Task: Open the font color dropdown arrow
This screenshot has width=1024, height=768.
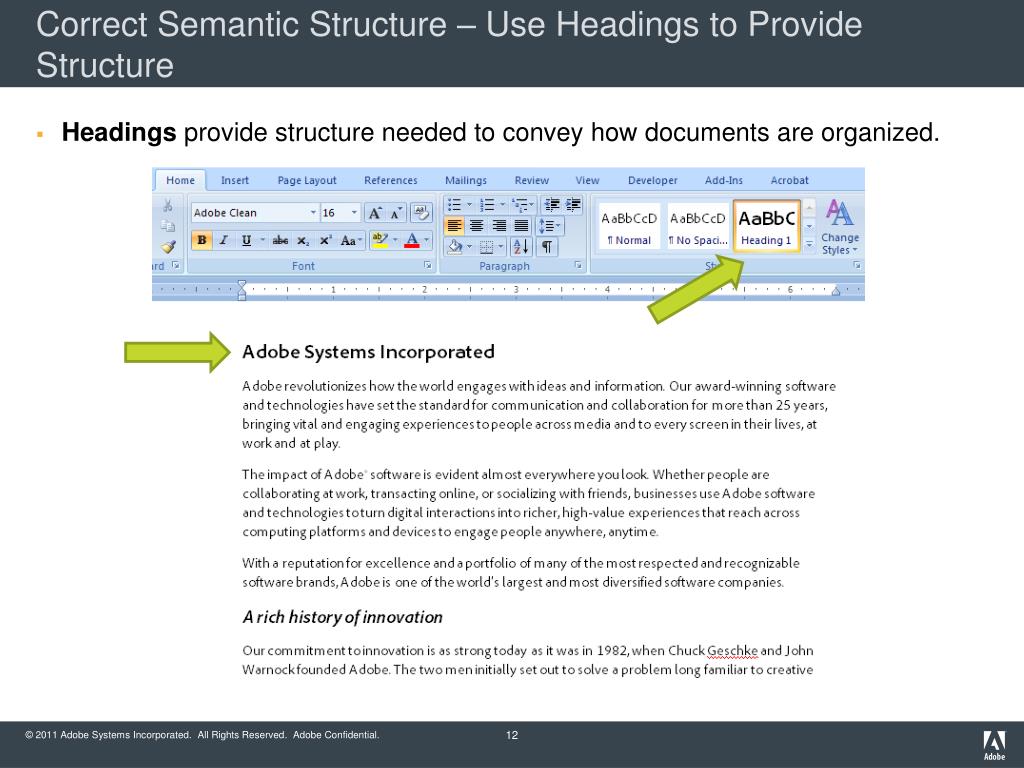Action: pyautogui.click(x=426, y=240)
